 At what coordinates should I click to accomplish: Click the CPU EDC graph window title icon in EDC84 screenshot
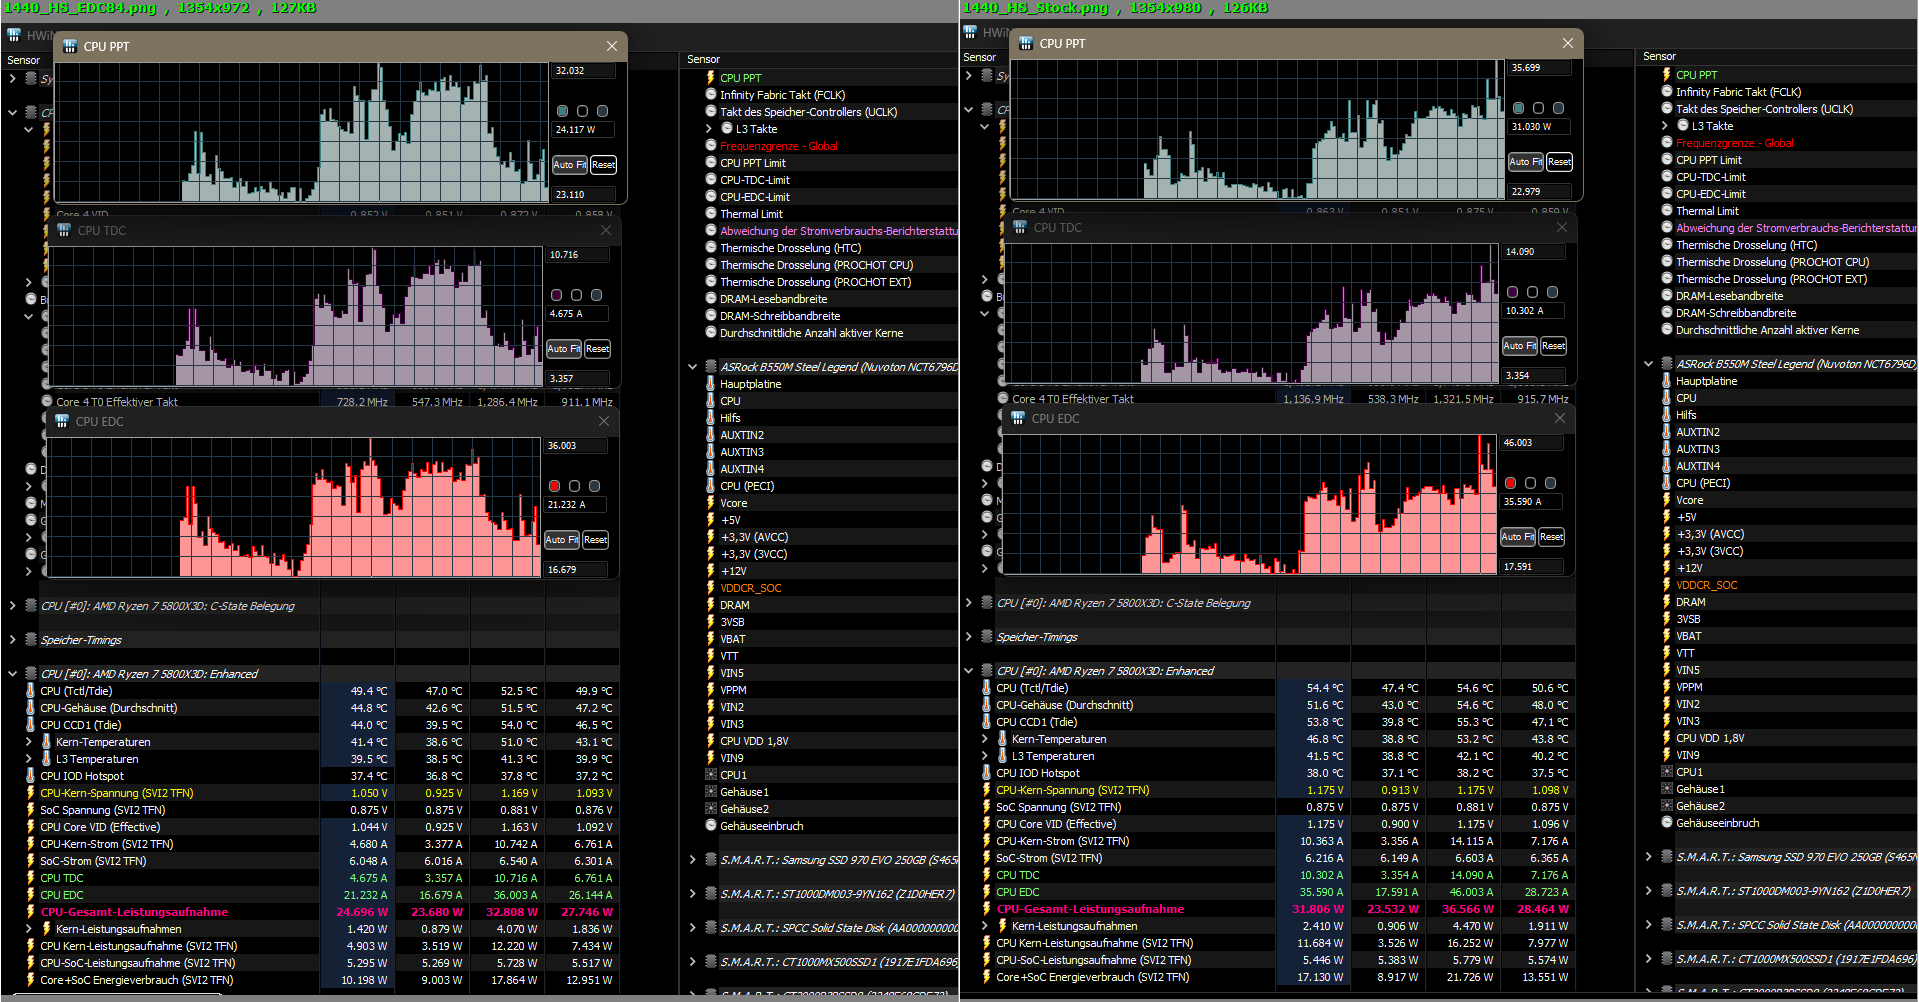(62, 422)
